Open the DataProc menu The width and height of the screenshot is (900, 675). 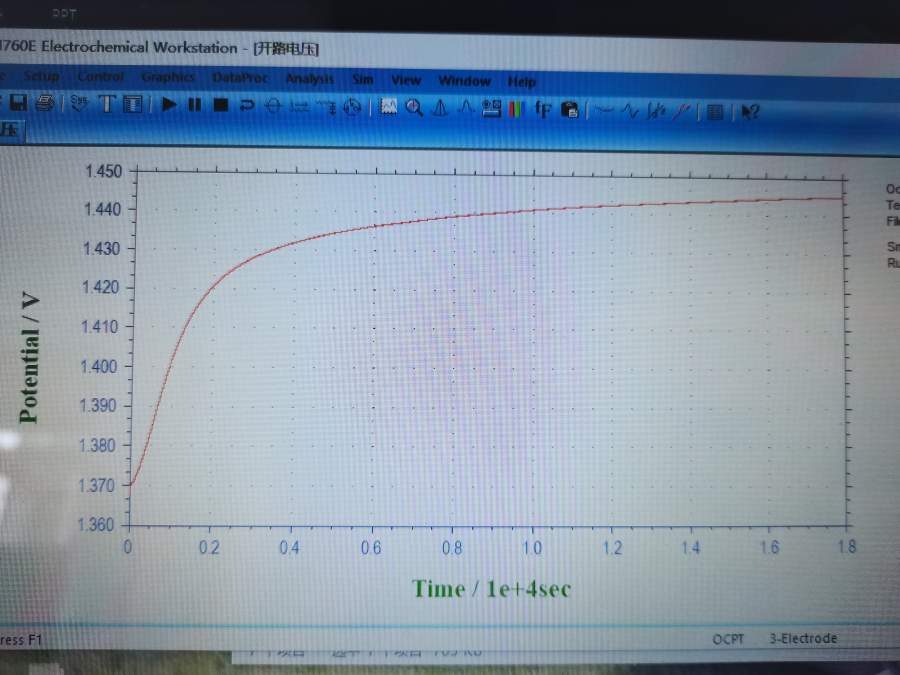click(240, 77)
